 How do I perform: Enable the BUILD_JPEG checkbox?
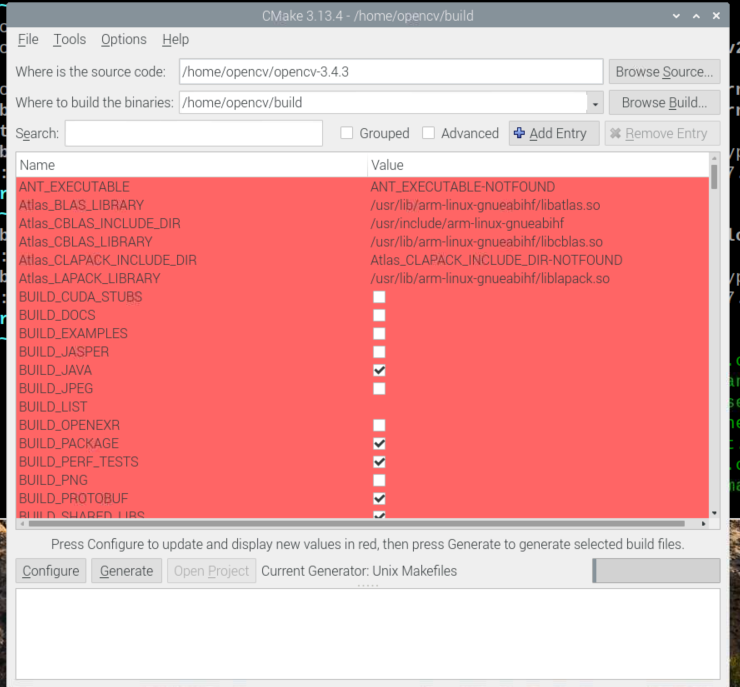[379, 389]
